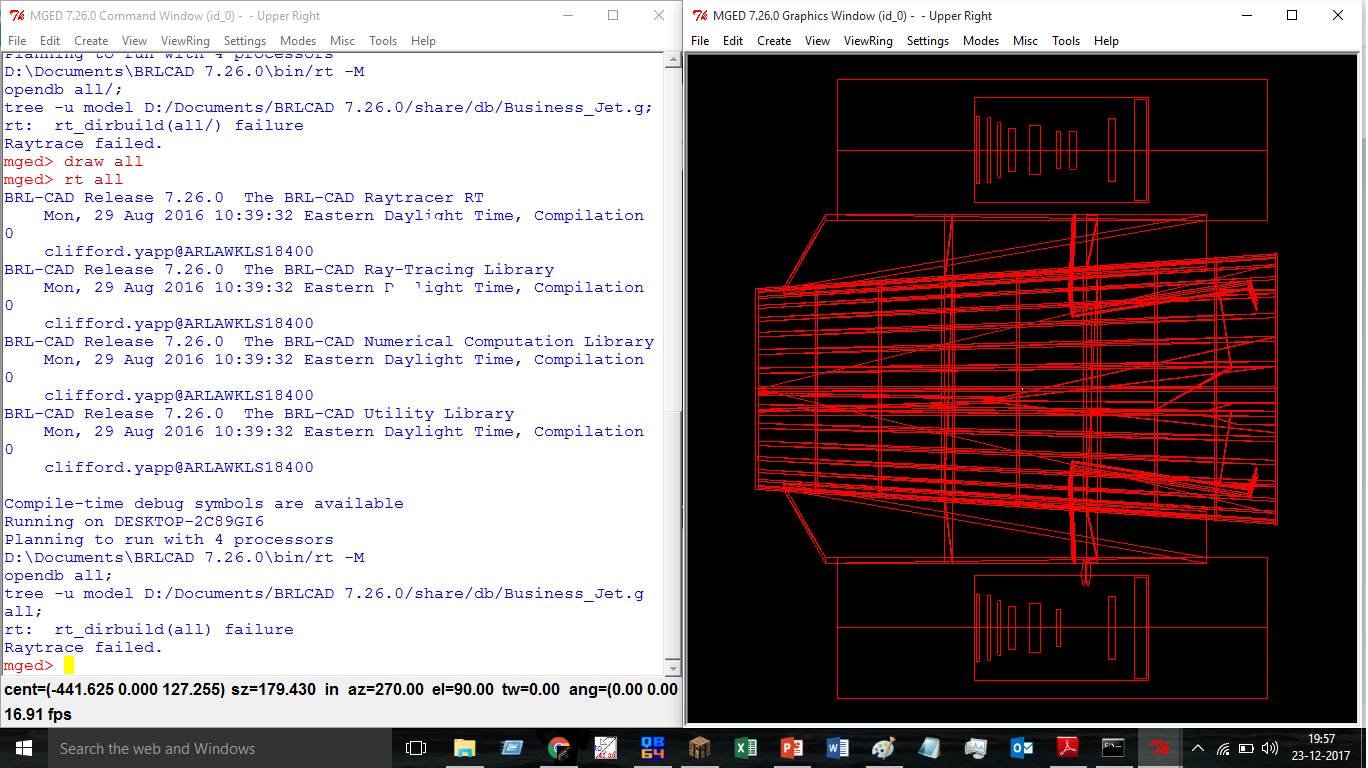Open Task View from the taskbar
Image resolution: width=1368 pixels, height=768 pixels.
tap(416, 748)
